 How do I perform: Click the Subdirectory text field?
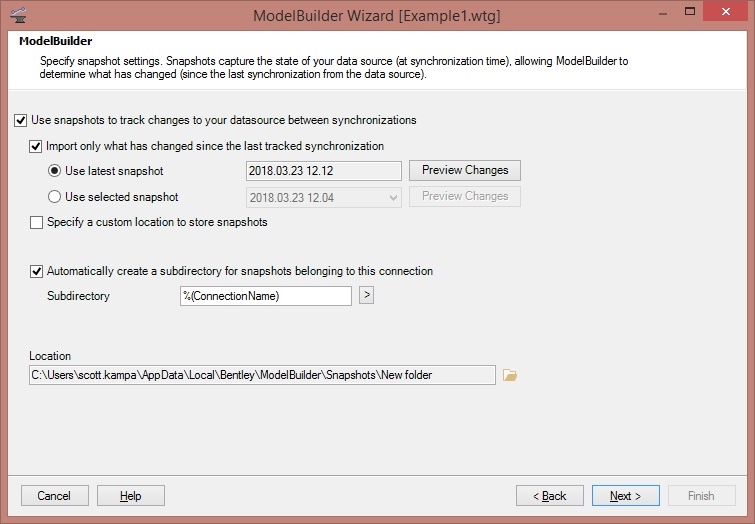coord(266,296)
